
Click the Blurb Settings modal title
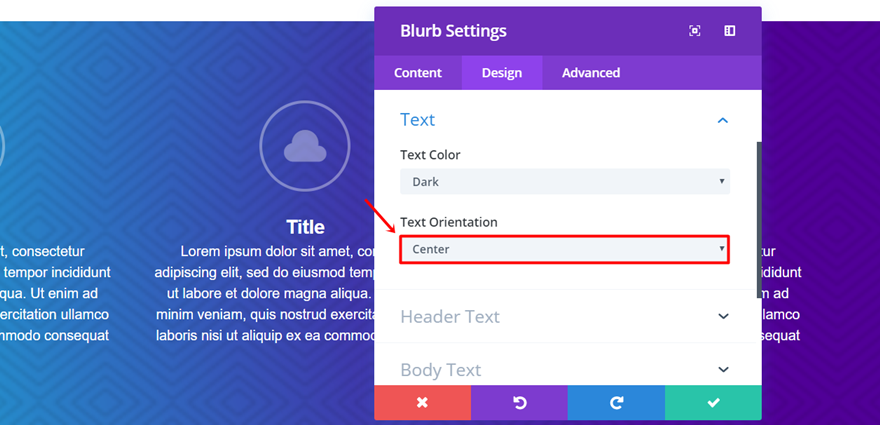tap(453, 31)
